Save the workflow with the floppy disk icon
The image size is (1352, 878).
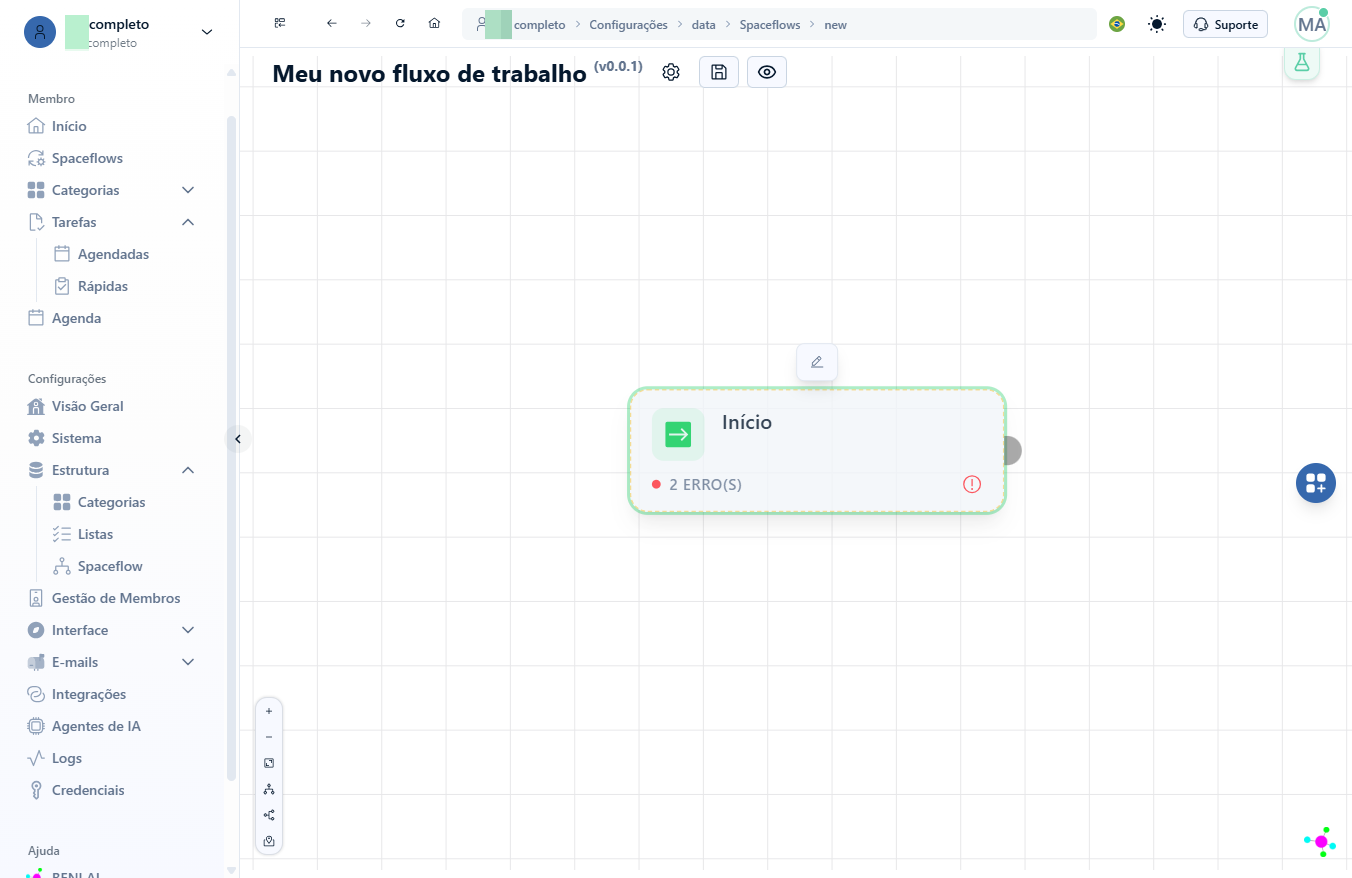pyautogui.click(x=719, y=72)
